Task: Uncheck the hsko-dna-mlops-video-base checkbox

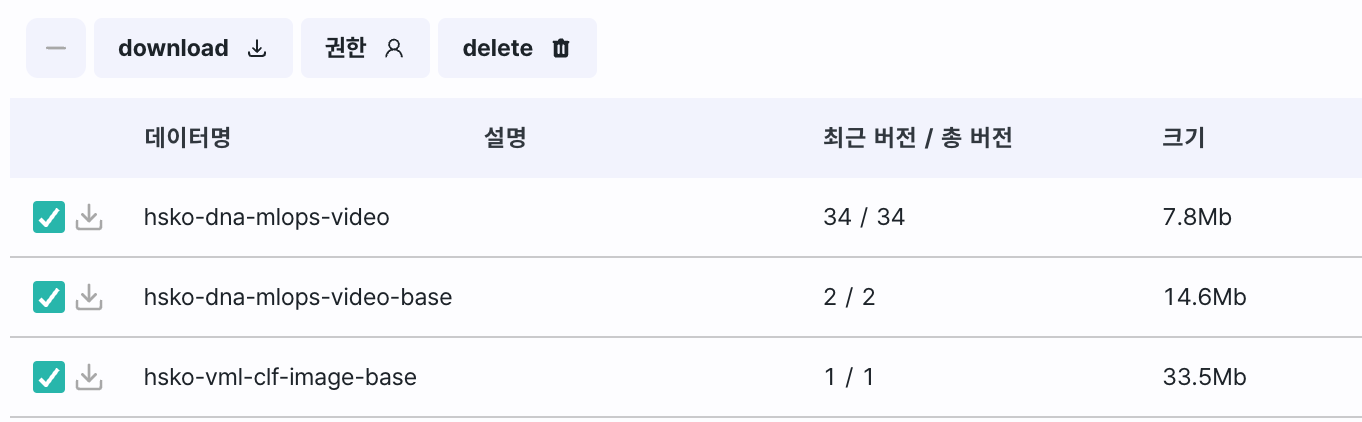Action: click(x=49, y=297)
